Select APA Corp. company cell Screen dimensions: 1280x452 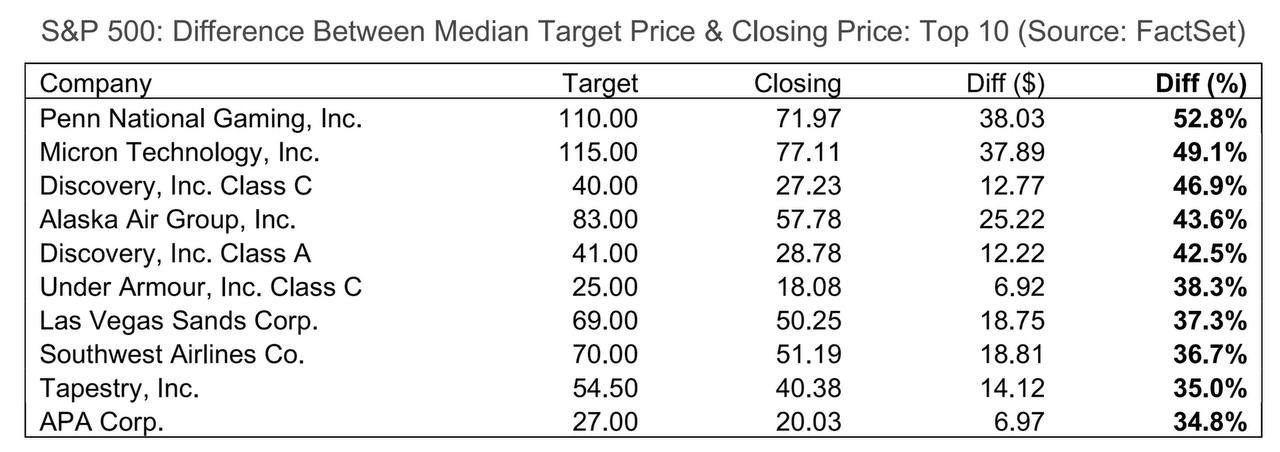point(101,422)
